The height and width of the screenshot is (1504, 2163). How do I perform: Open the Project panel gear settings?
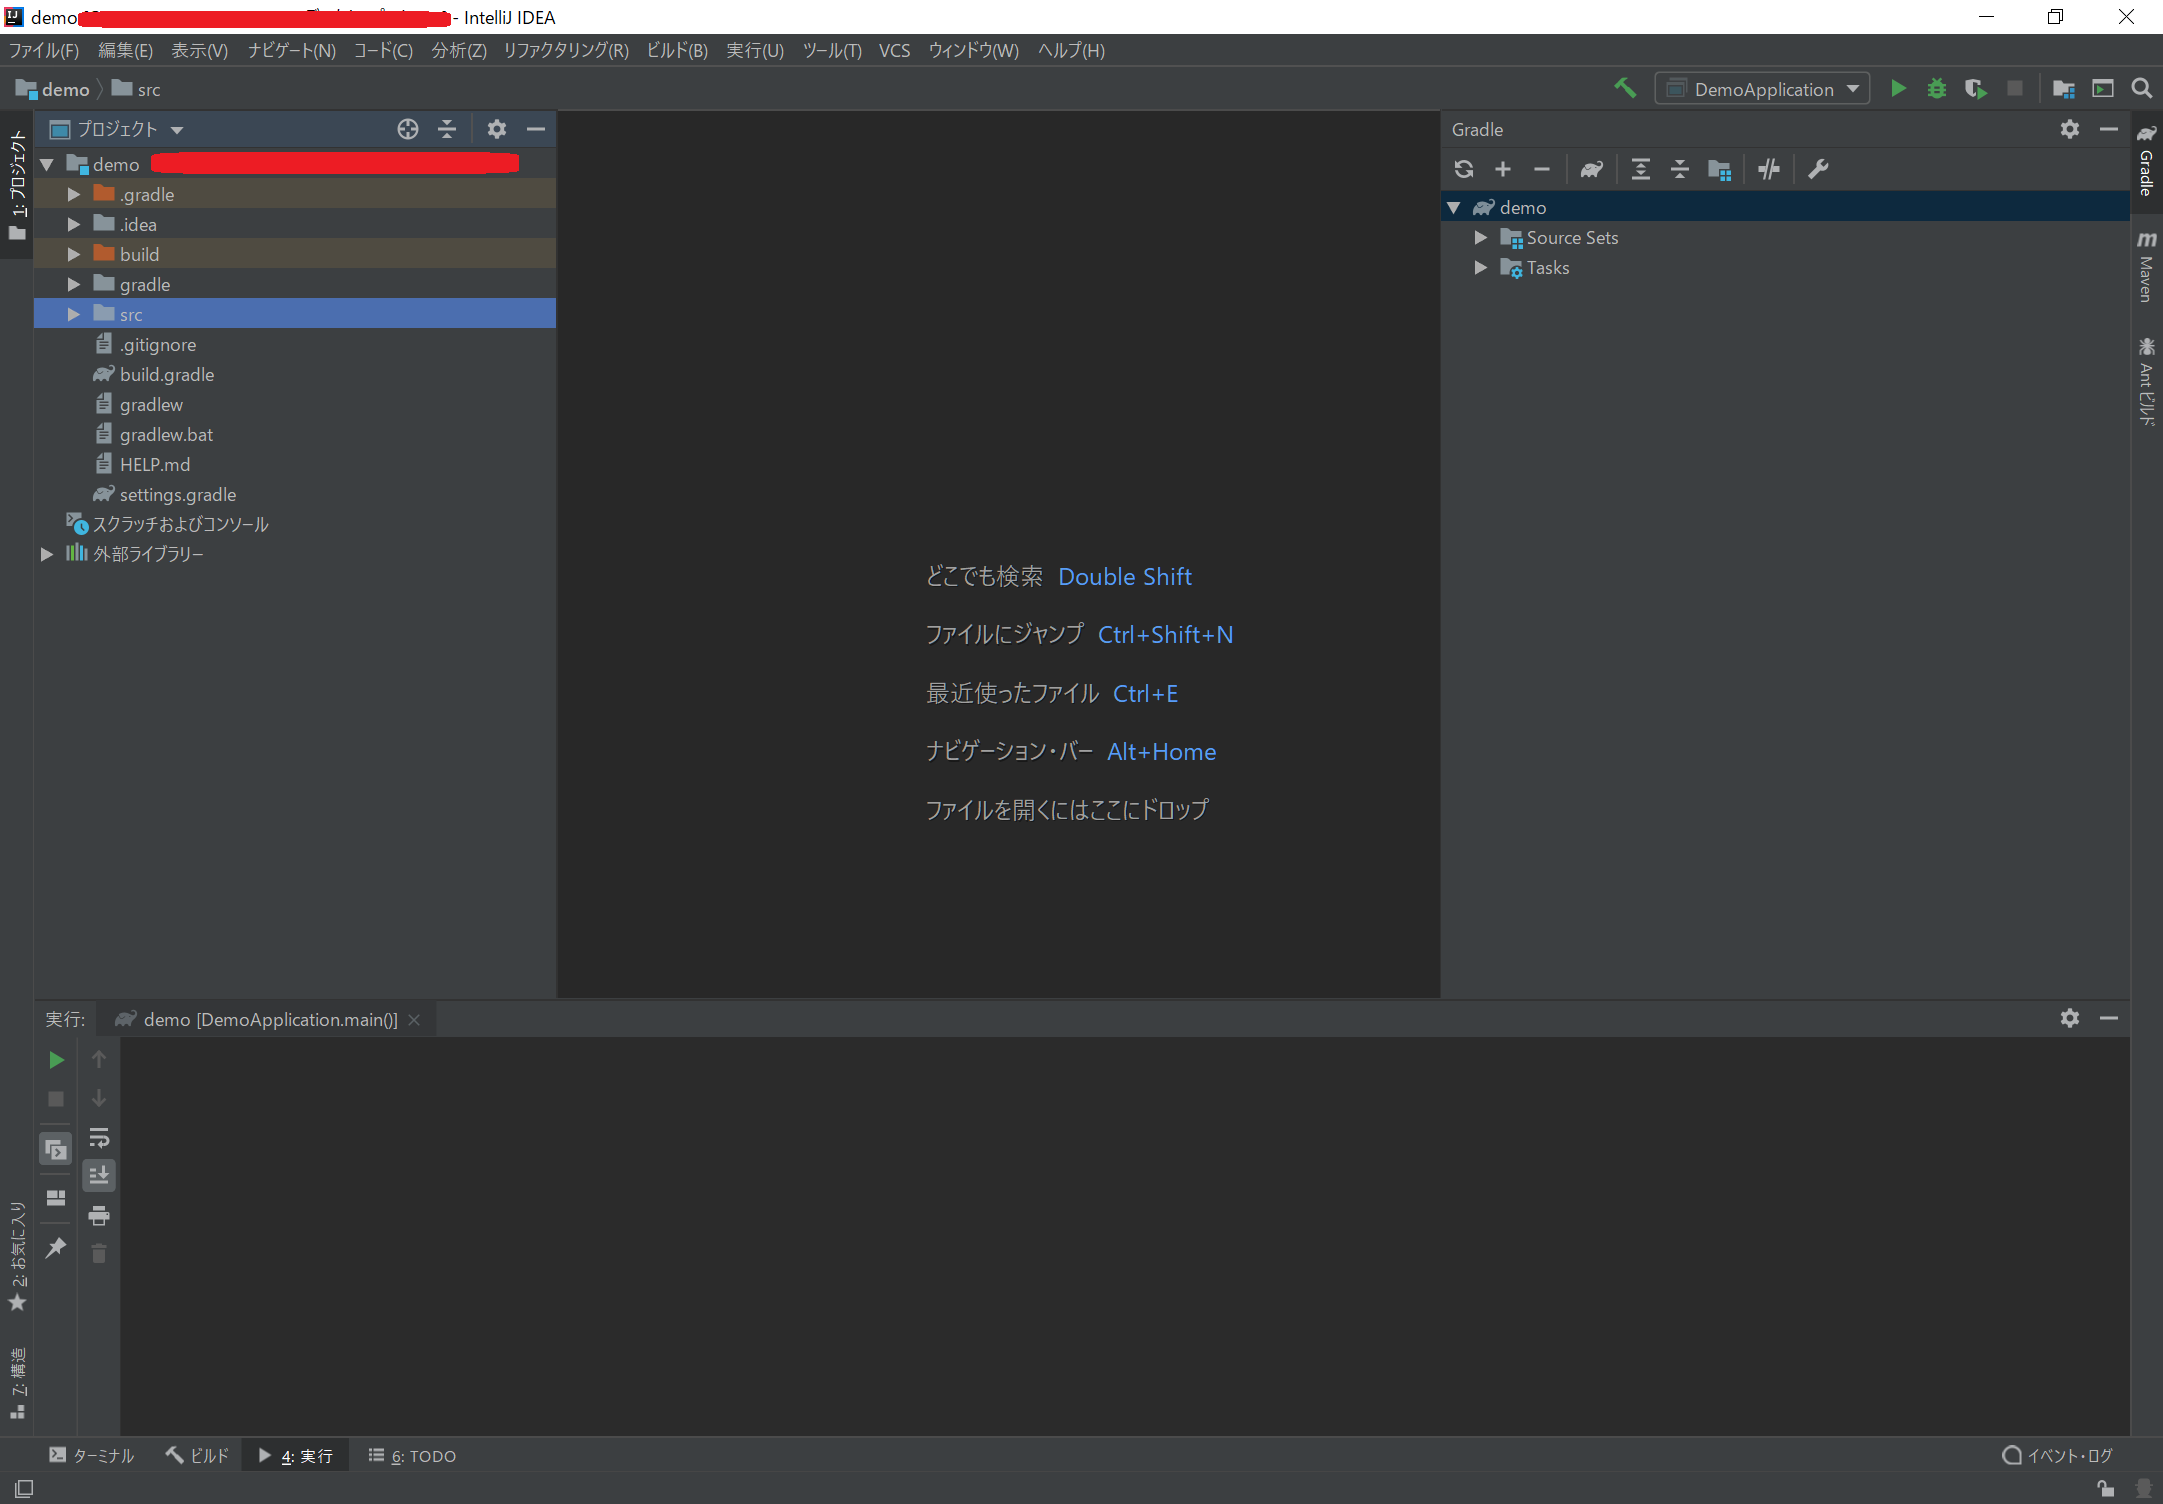point(497,129)
